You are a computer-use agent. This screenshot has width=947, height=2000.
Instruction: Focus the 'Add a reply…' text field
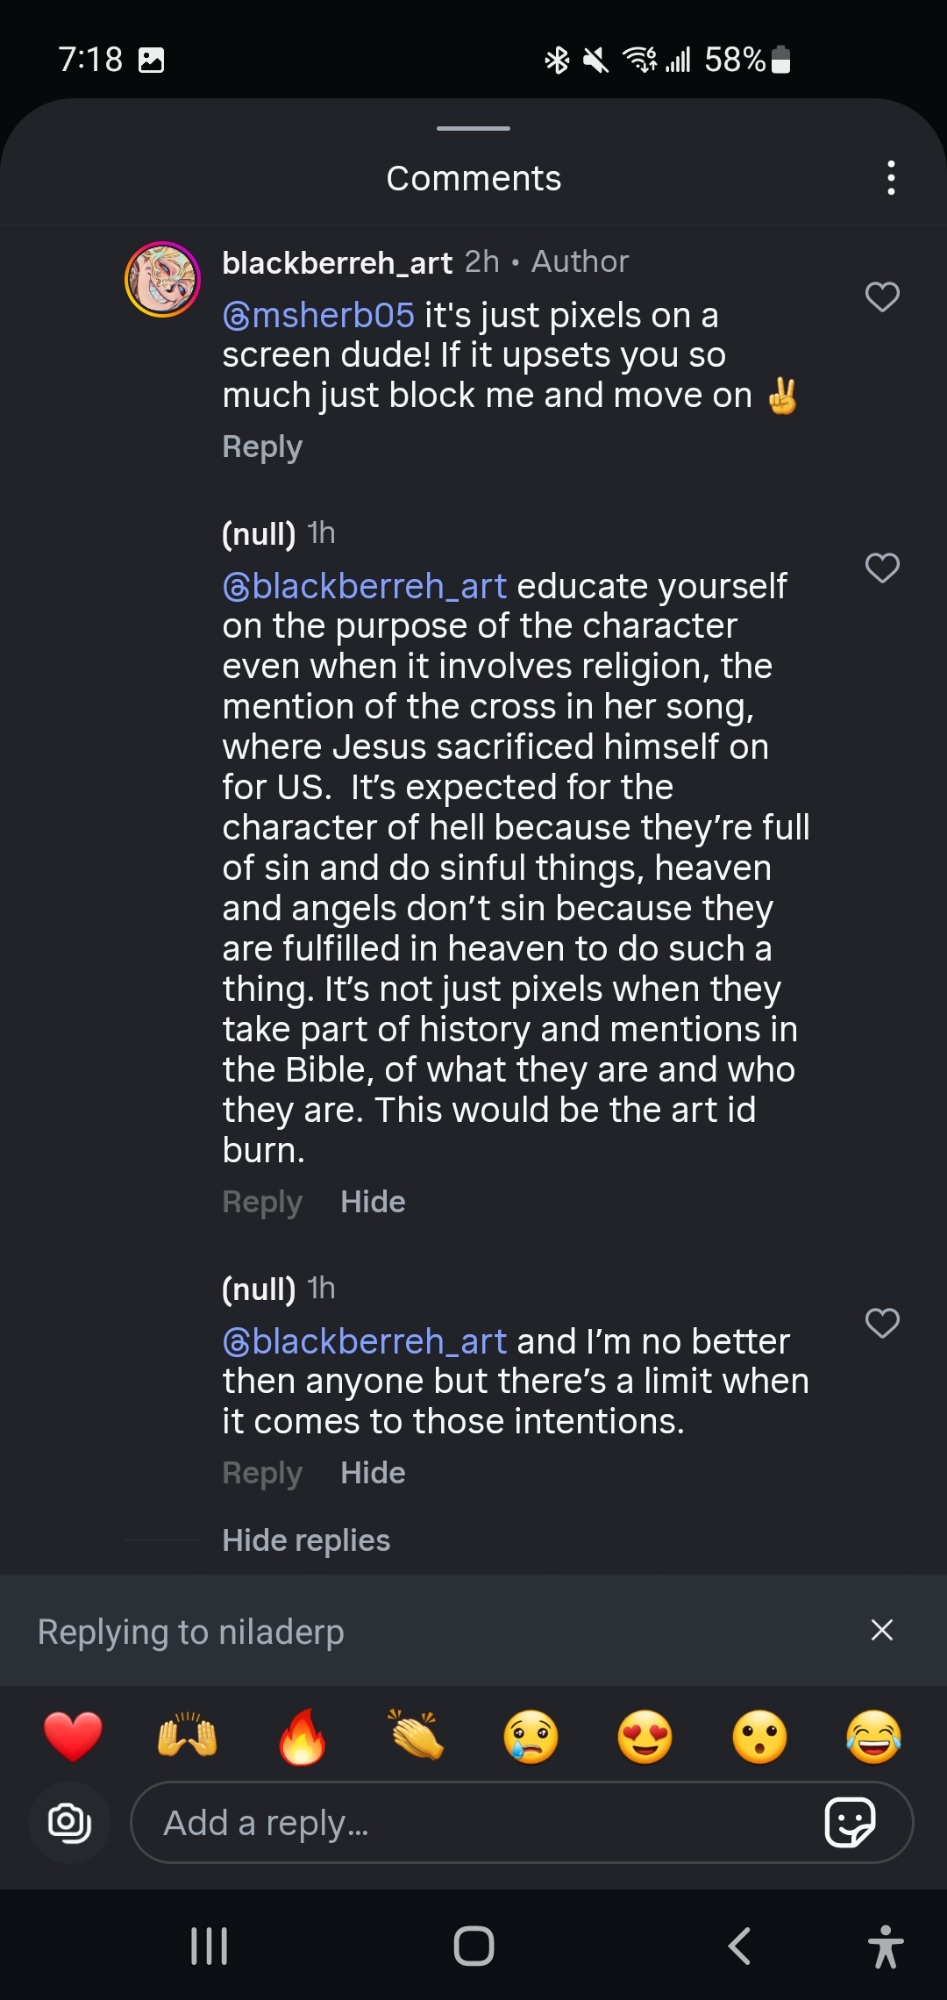[480, 1822]
